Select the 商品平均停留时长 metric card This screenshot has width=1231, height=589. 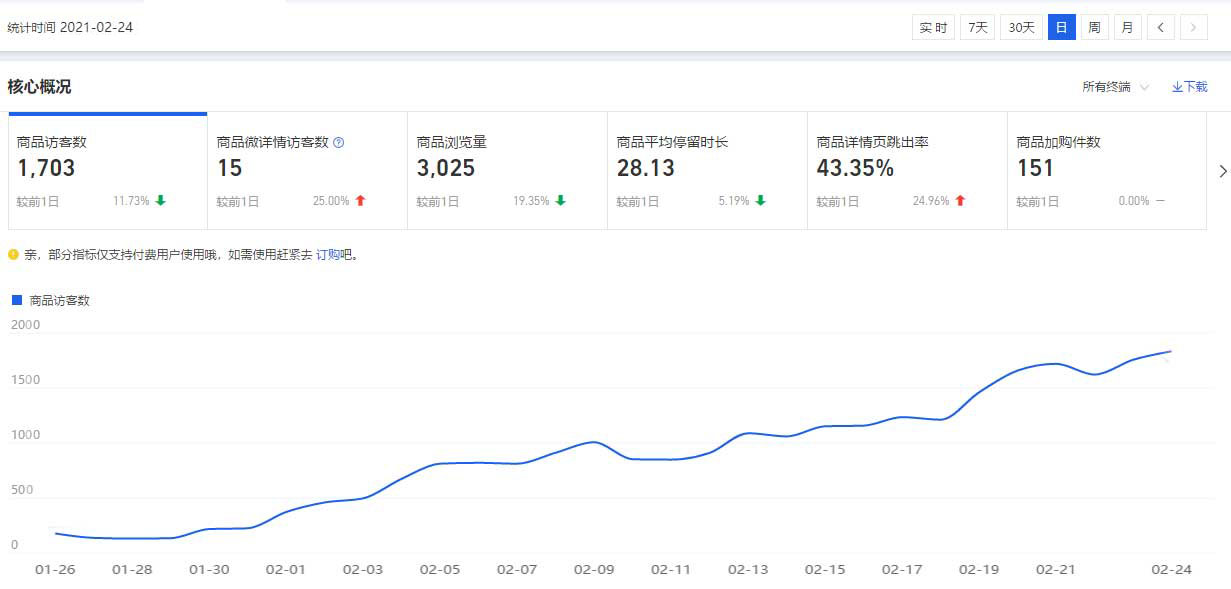point(708,171)
